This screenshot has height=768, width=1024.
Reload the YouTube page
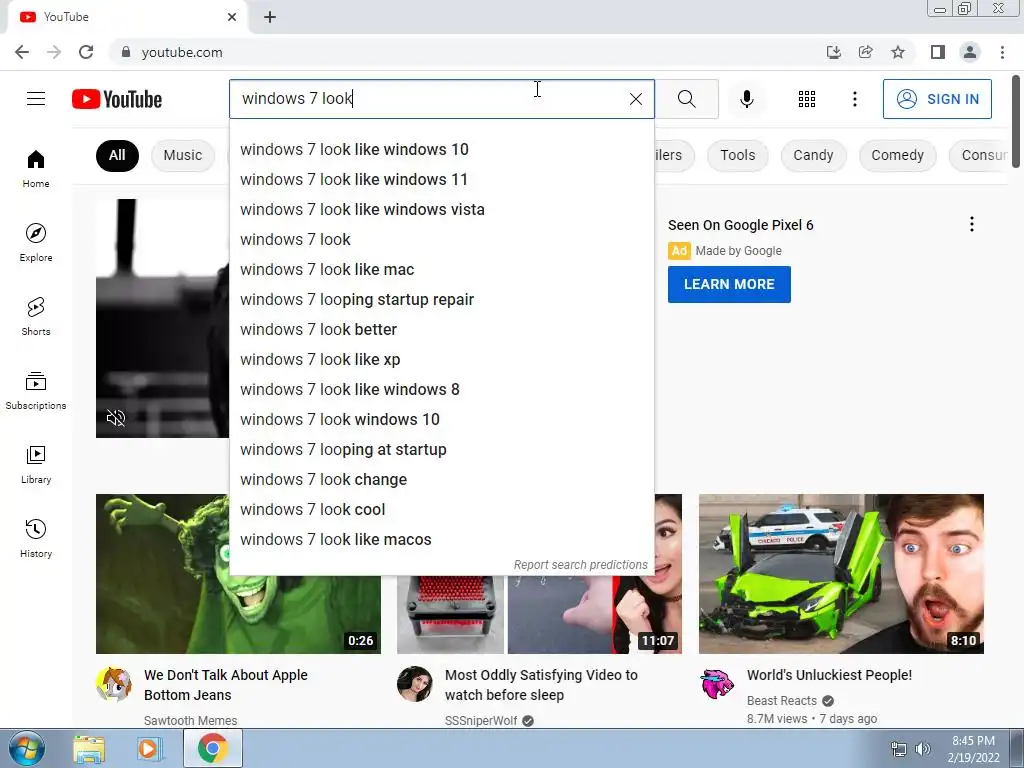(86, 52)
